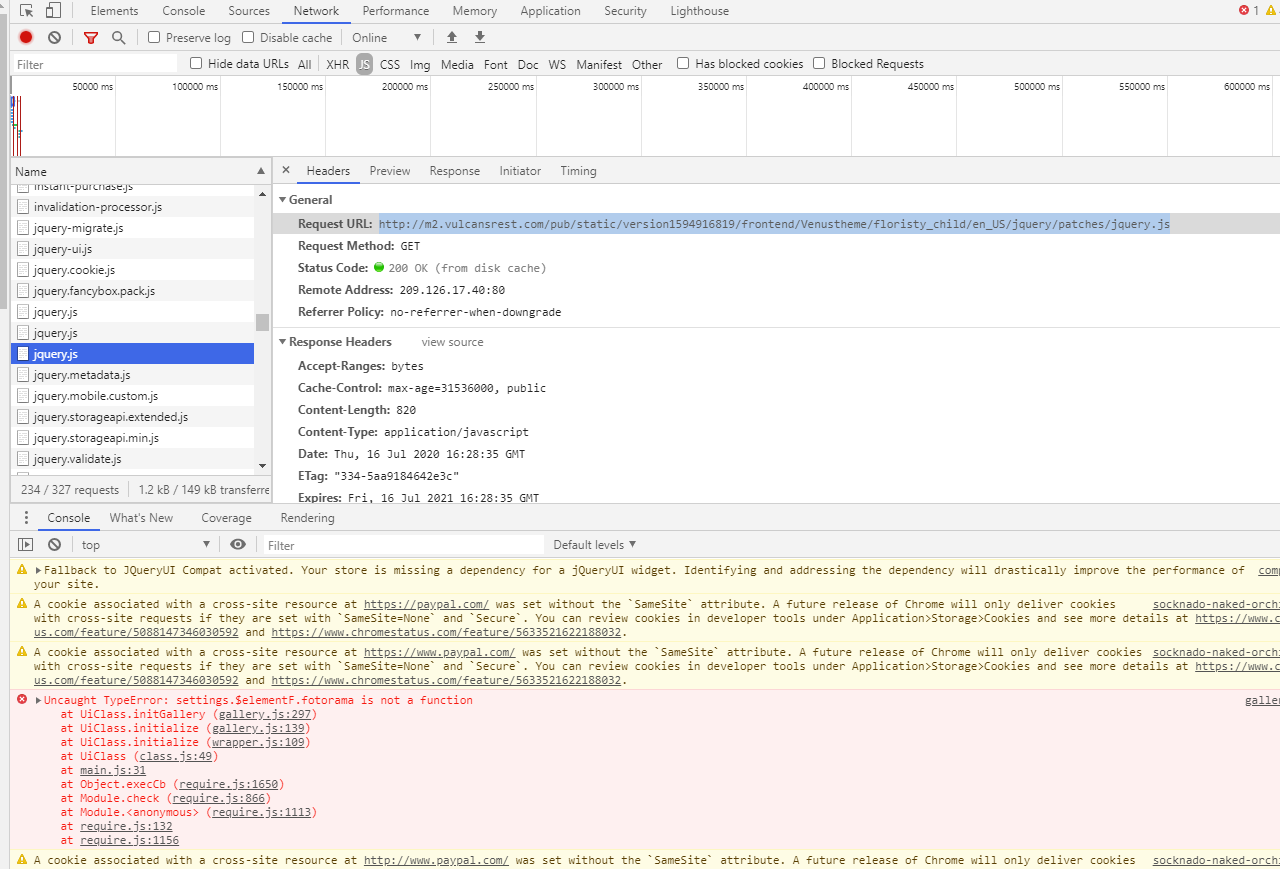
Task: Toggle the network filter funnel icon
Action: (x=91, y=37)
